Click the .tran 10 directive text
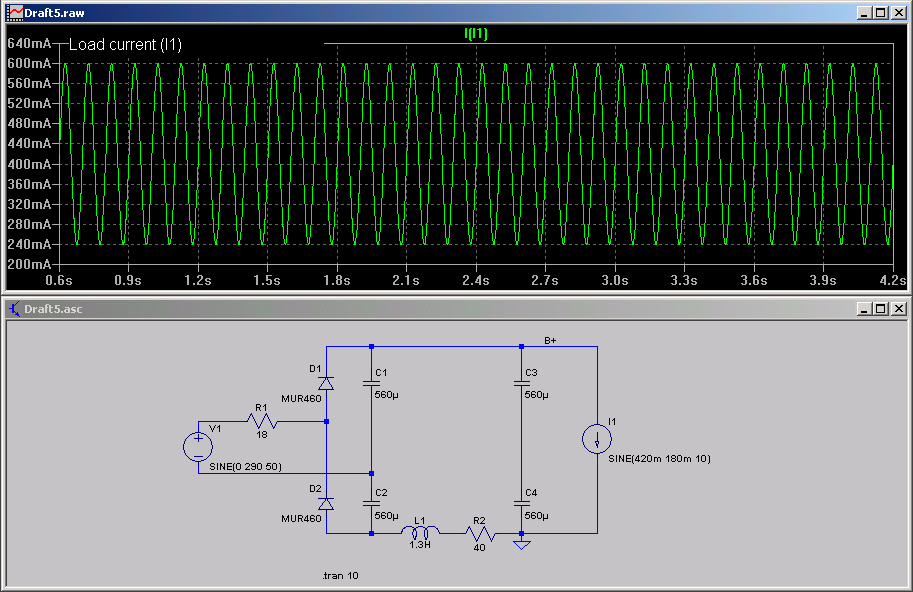The width and height of the screenshot is (913, 592). point(341,576)
